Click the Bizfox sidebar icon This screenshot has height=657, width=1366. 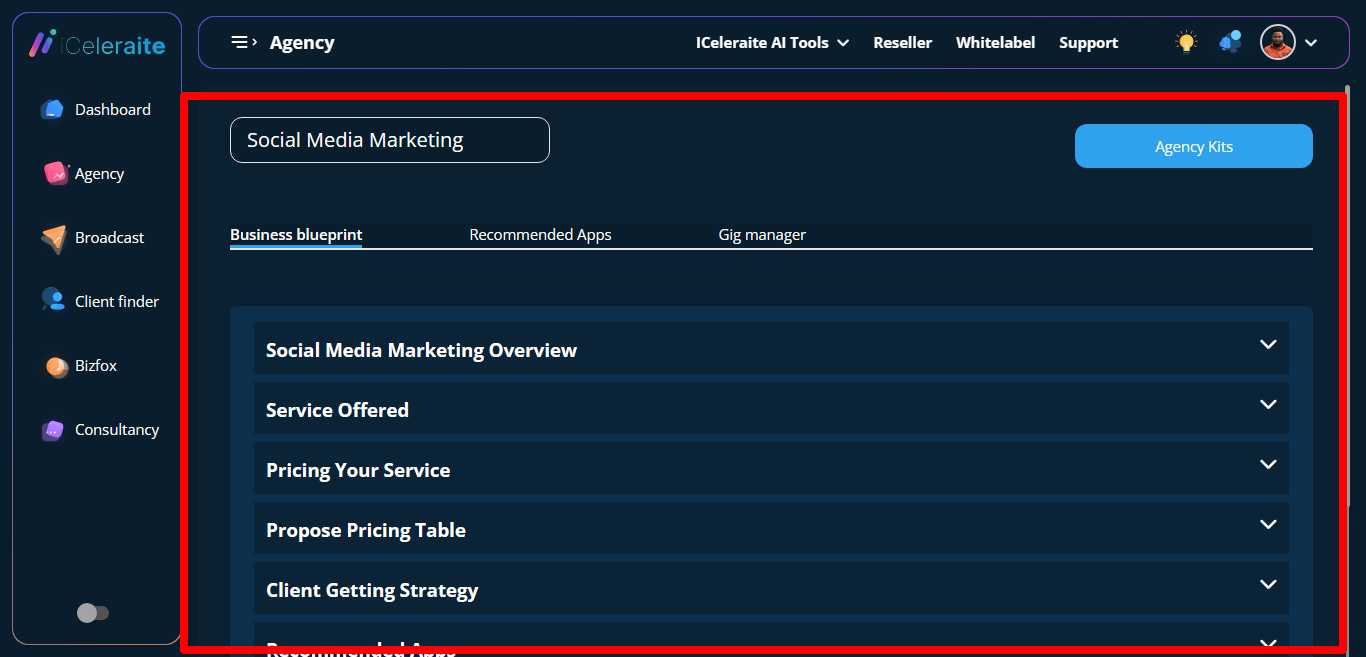pyautogui.click(x=57, y=366)
